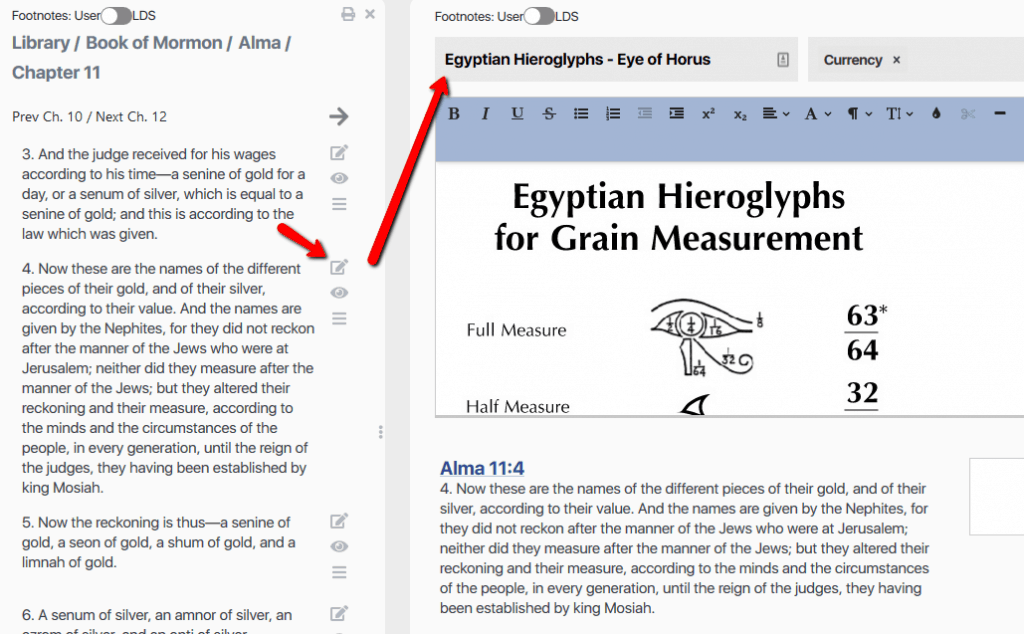Image resolution: width=1024 pixels, height=634 pixels.
Task: Apply superscript formatting
Action: pyautogui.click(x=709, y=113)
